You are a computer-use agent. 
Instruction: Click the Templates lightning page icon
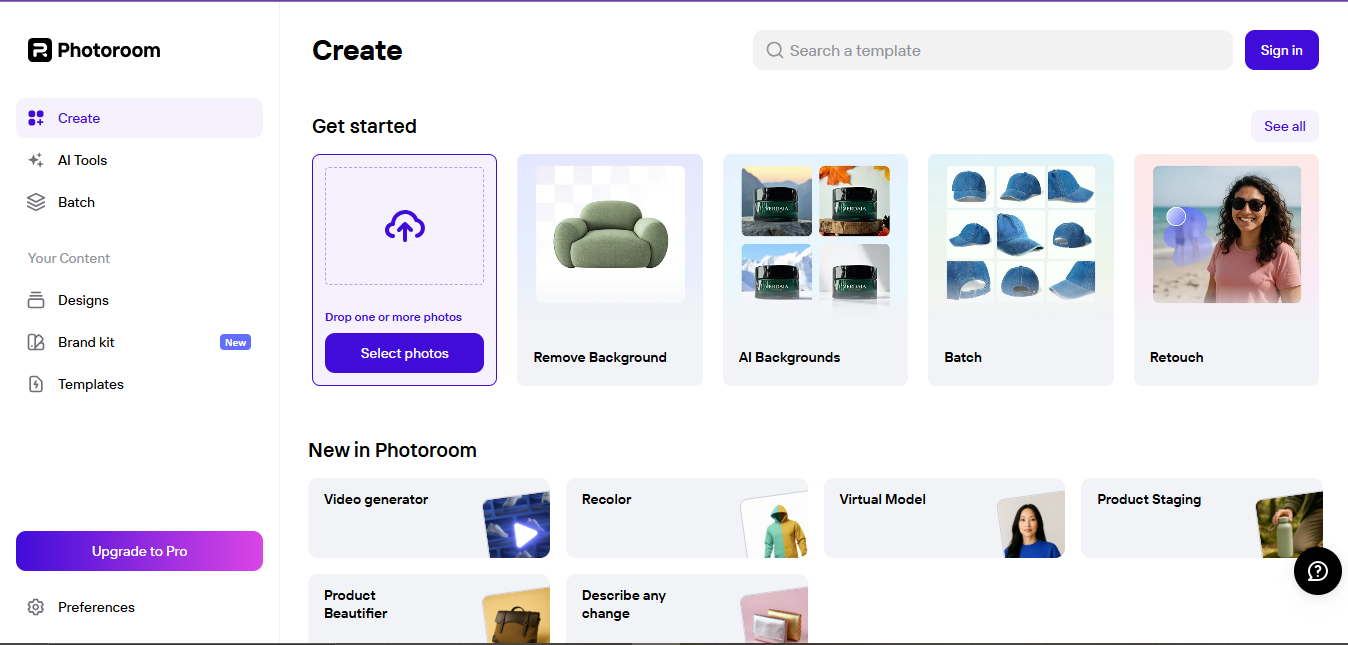pyautogui.click(x=36, y=384)
